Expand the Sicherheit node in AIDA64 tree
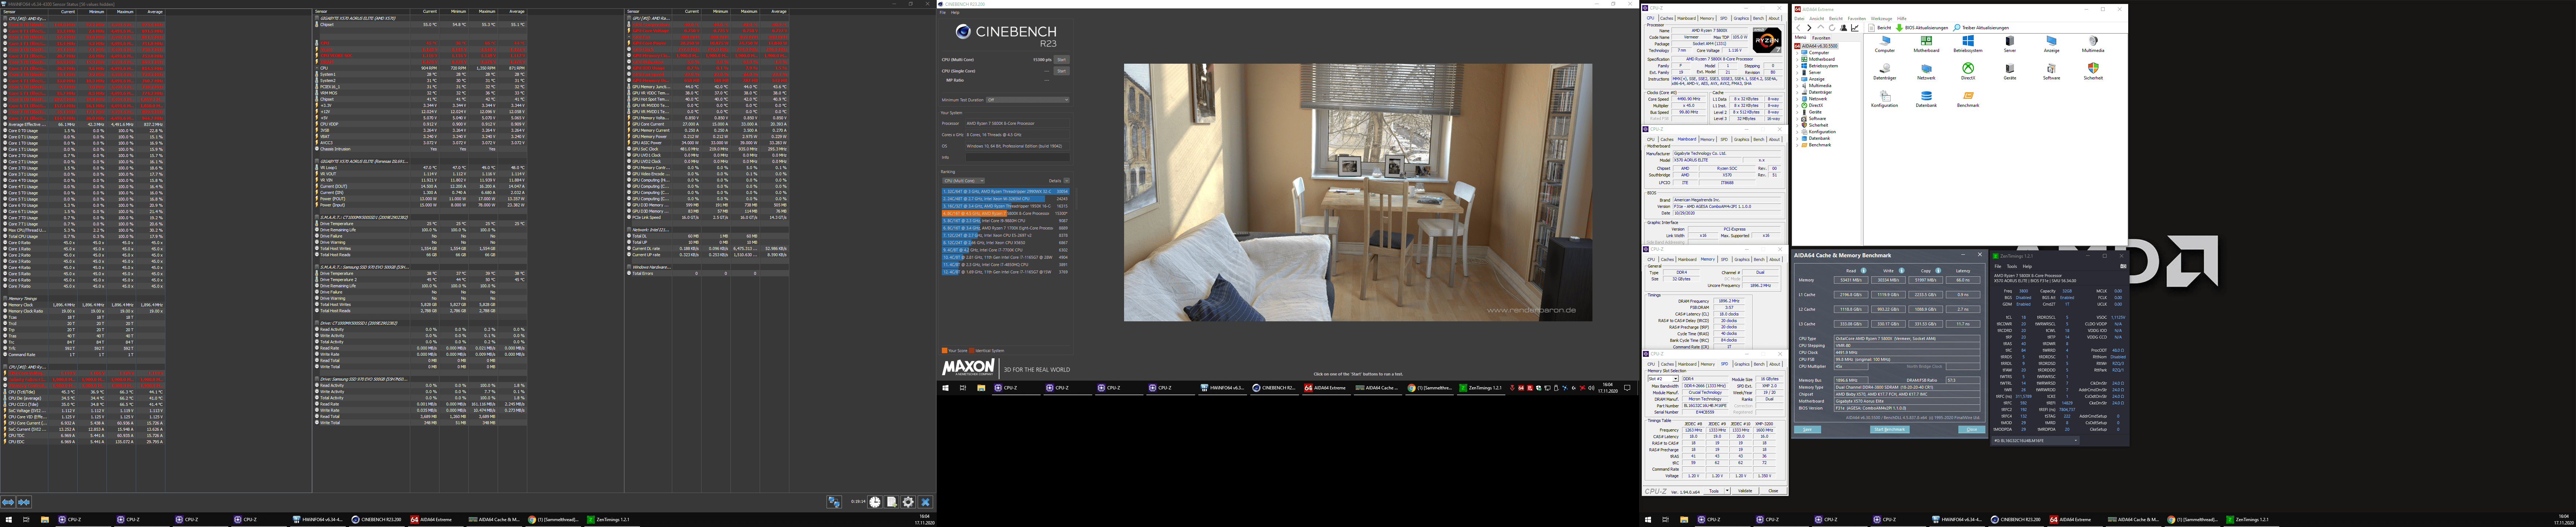Screen dimensions: 2576x527 1797,125
